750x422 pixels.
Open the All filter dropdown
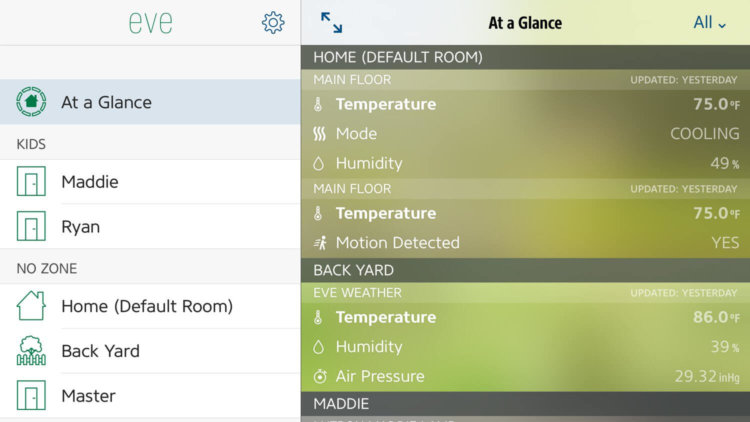pyautogui.click(x=709, y=22)
